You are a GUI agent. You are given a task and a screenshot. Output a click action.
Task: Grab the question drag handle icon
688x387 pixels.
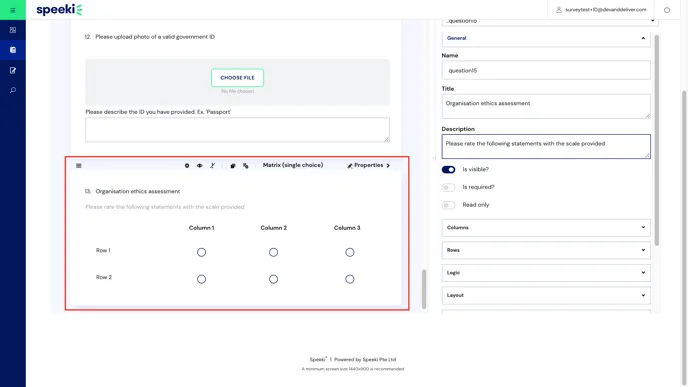[x=79, y=165]
